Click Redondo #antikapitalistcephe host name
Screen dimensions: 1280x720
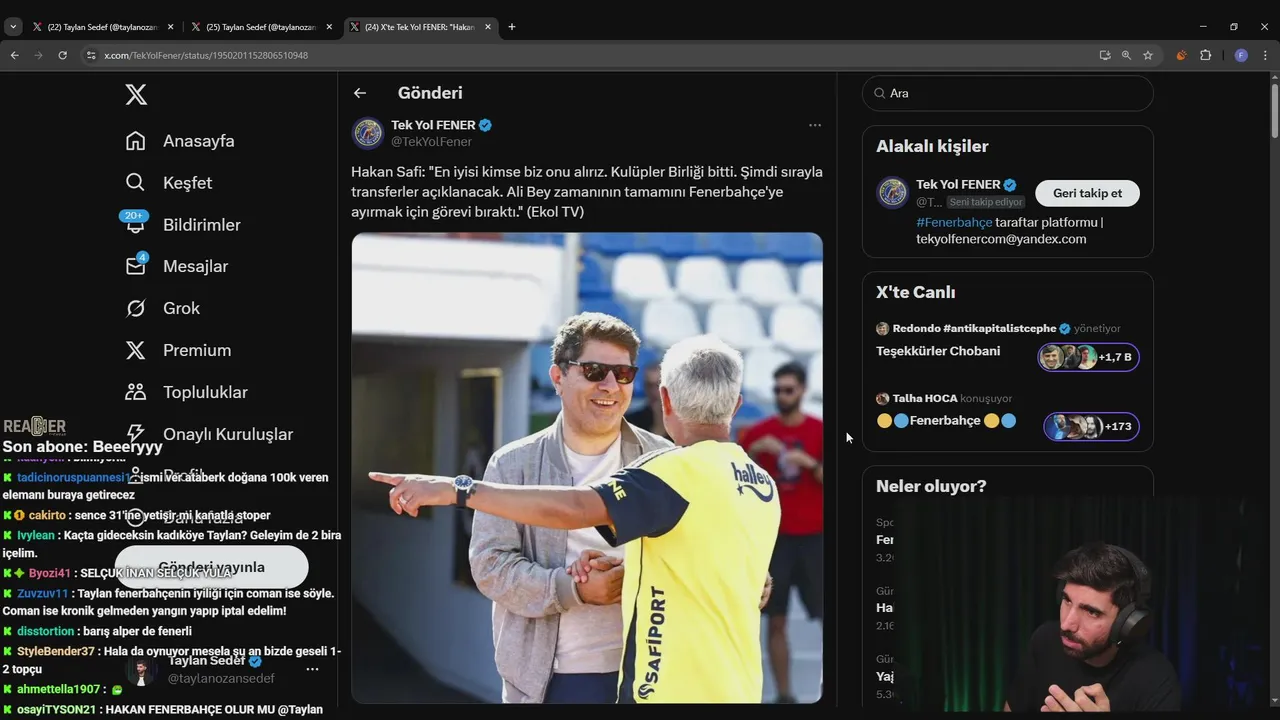point(974,328)
